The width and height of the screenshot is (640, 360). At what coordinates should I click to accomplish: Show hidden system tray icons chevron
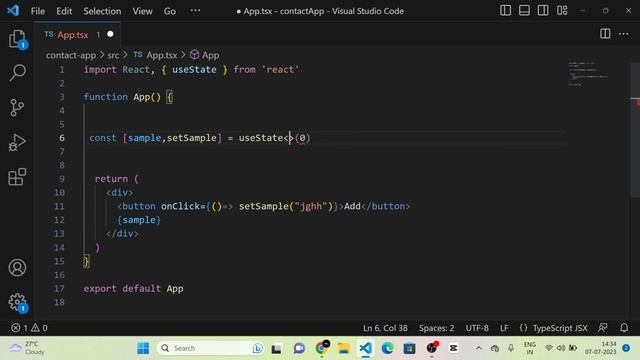[x=479, y=348]
